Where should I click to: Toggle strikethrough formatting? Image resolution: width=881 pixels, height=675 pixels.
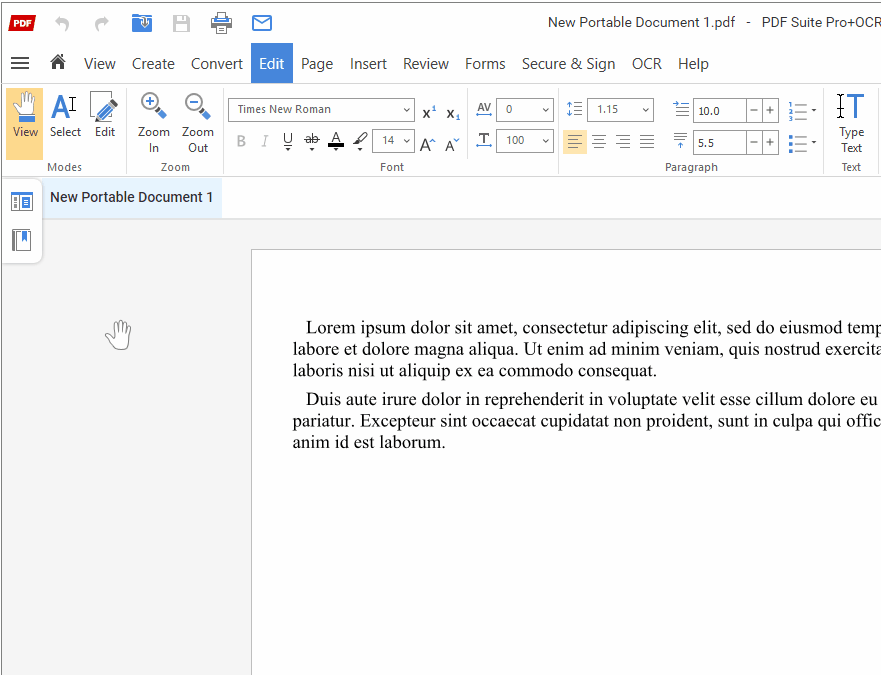click(312, 139)
